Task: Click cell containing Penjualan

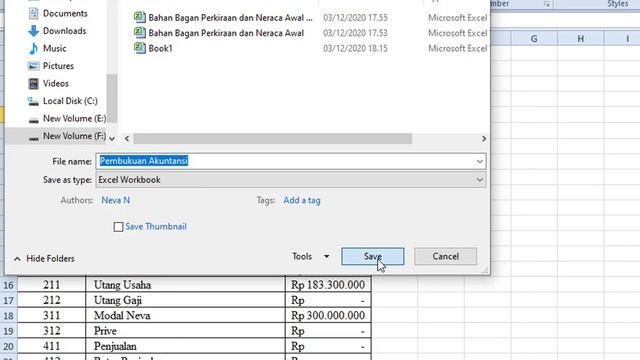Action: coord(185,347)
